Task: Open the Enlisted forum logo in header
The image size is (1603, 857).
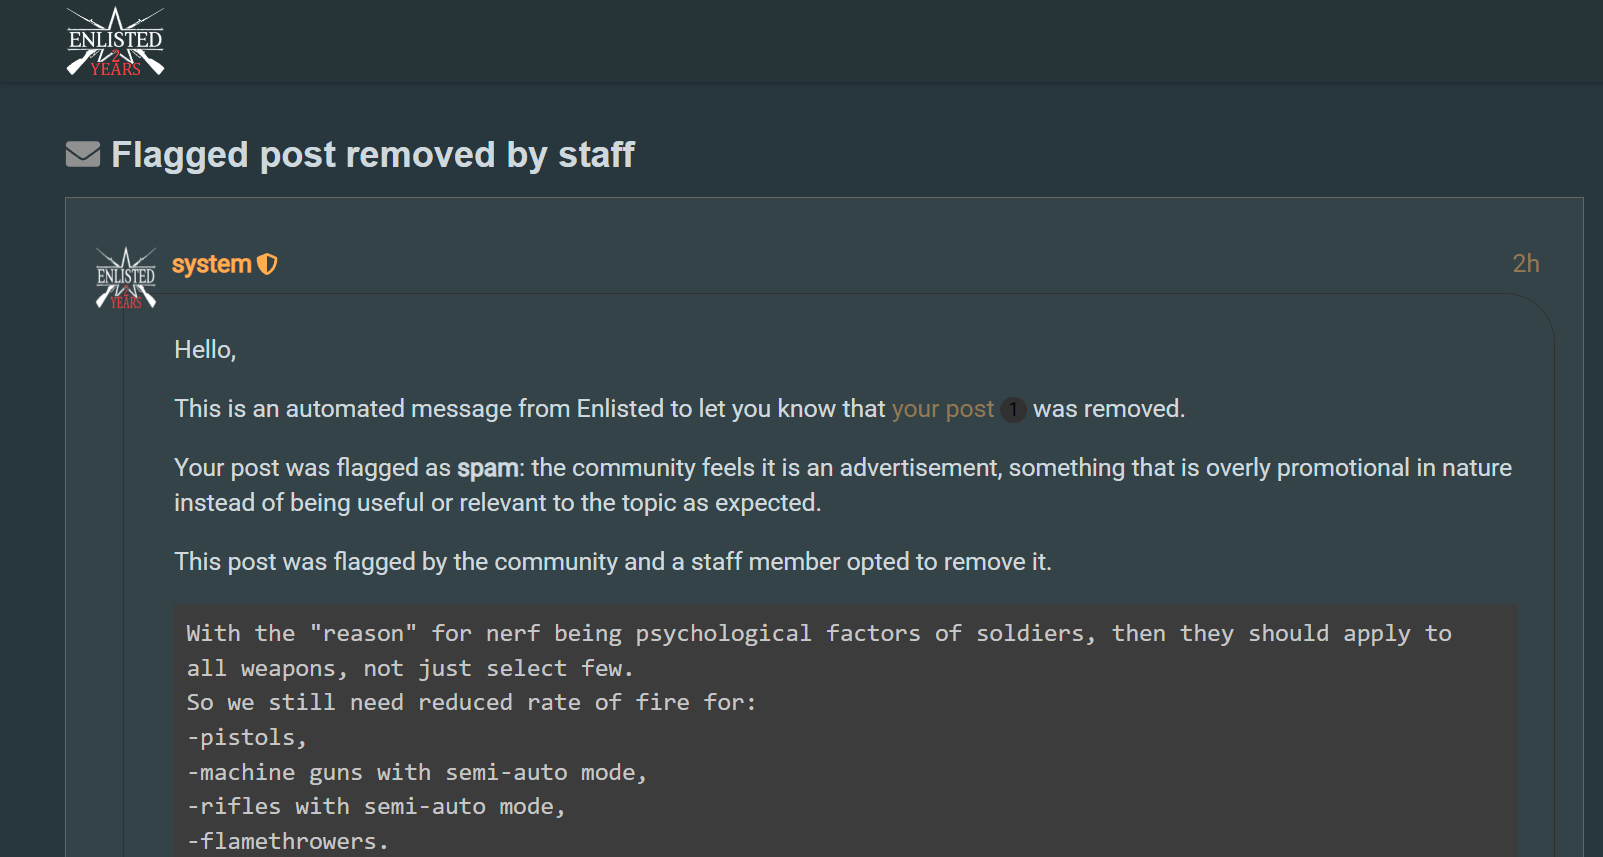Action: click(115, 42)
